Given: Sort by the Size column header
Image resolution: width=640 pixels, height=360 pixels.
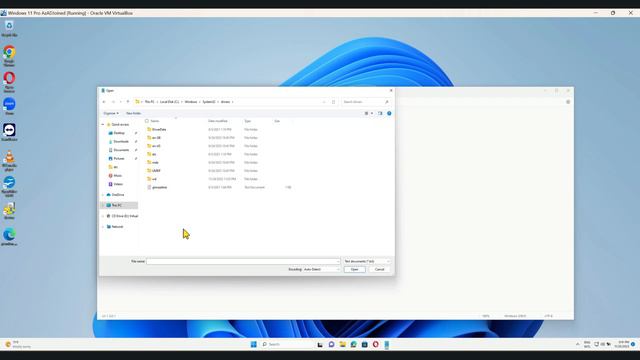Looking at the screenshot, I should click(x=277, y=121).
